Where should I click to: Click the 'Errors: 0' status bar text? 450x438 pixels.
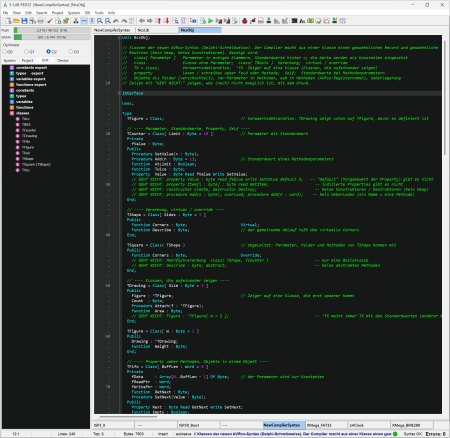(x=435, y=434)
